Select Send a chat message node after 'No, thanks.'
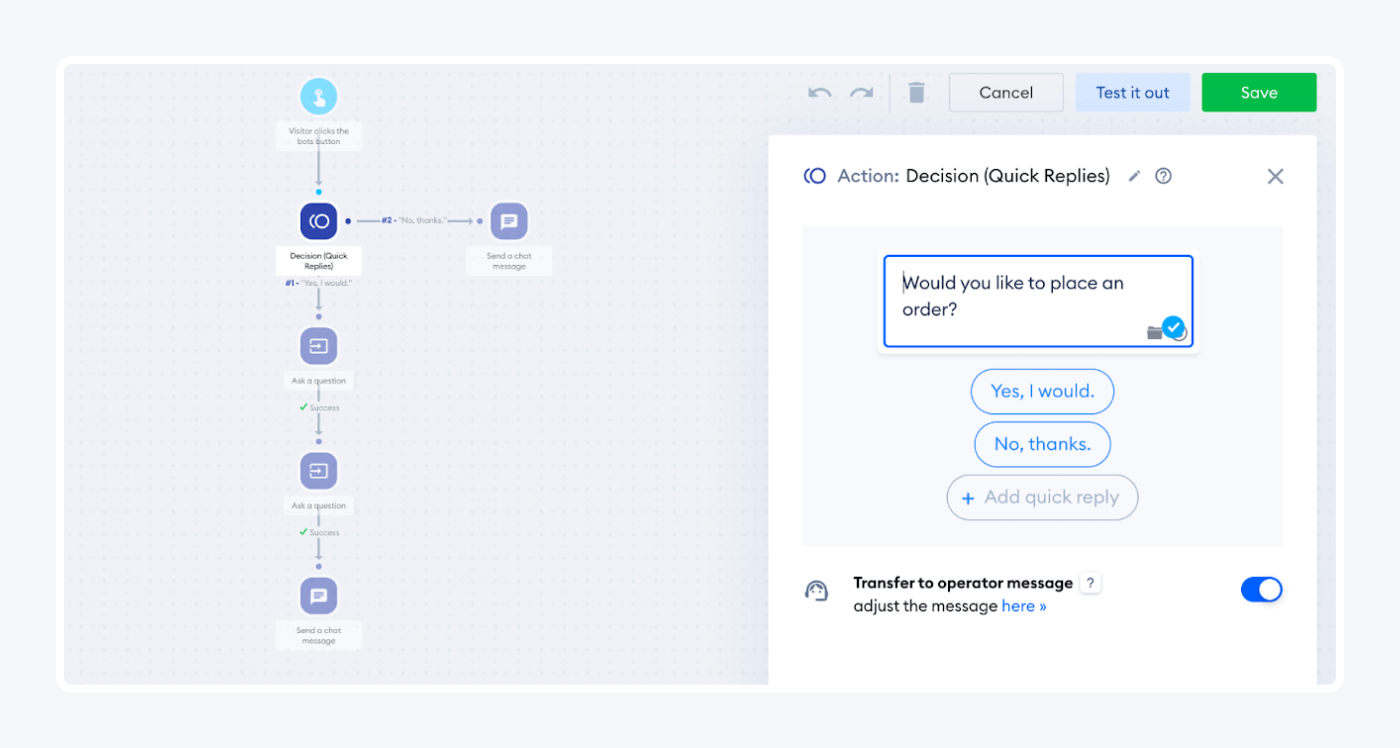The height and width of the screenshot is (748, 1400). point(509,221)
